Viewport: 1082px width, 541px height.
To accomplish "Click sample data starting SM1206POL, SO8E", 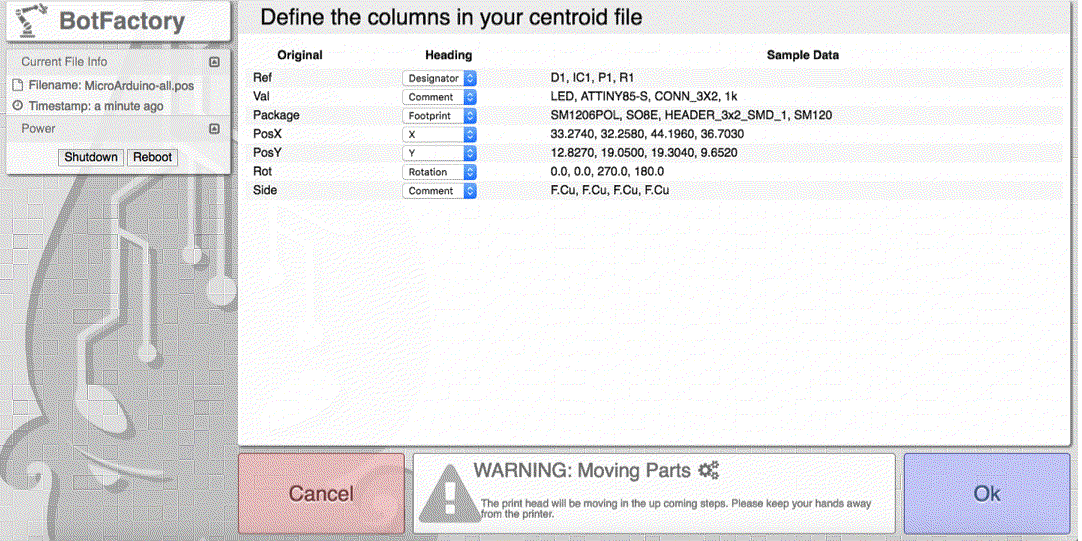I will pos(691,116).
